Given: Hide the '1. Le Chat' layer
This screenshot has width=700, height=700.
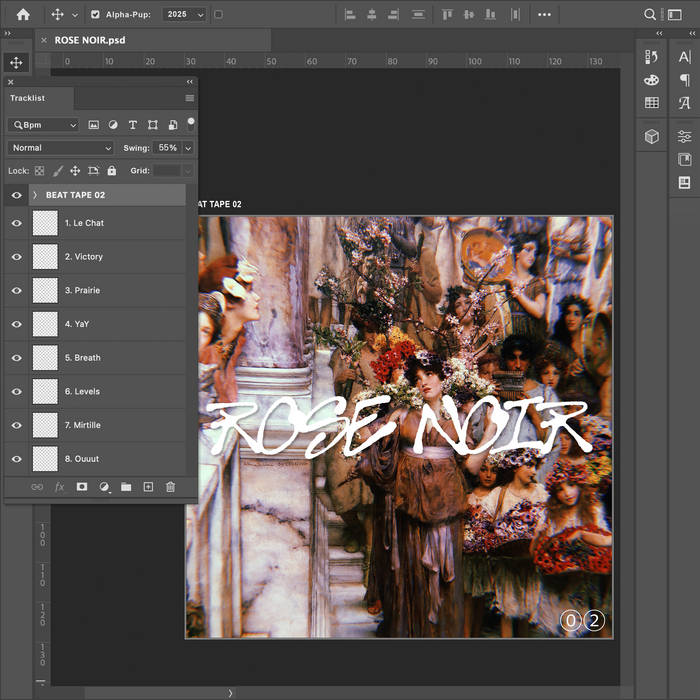Looking at the screenshot, I should point(16,223).
